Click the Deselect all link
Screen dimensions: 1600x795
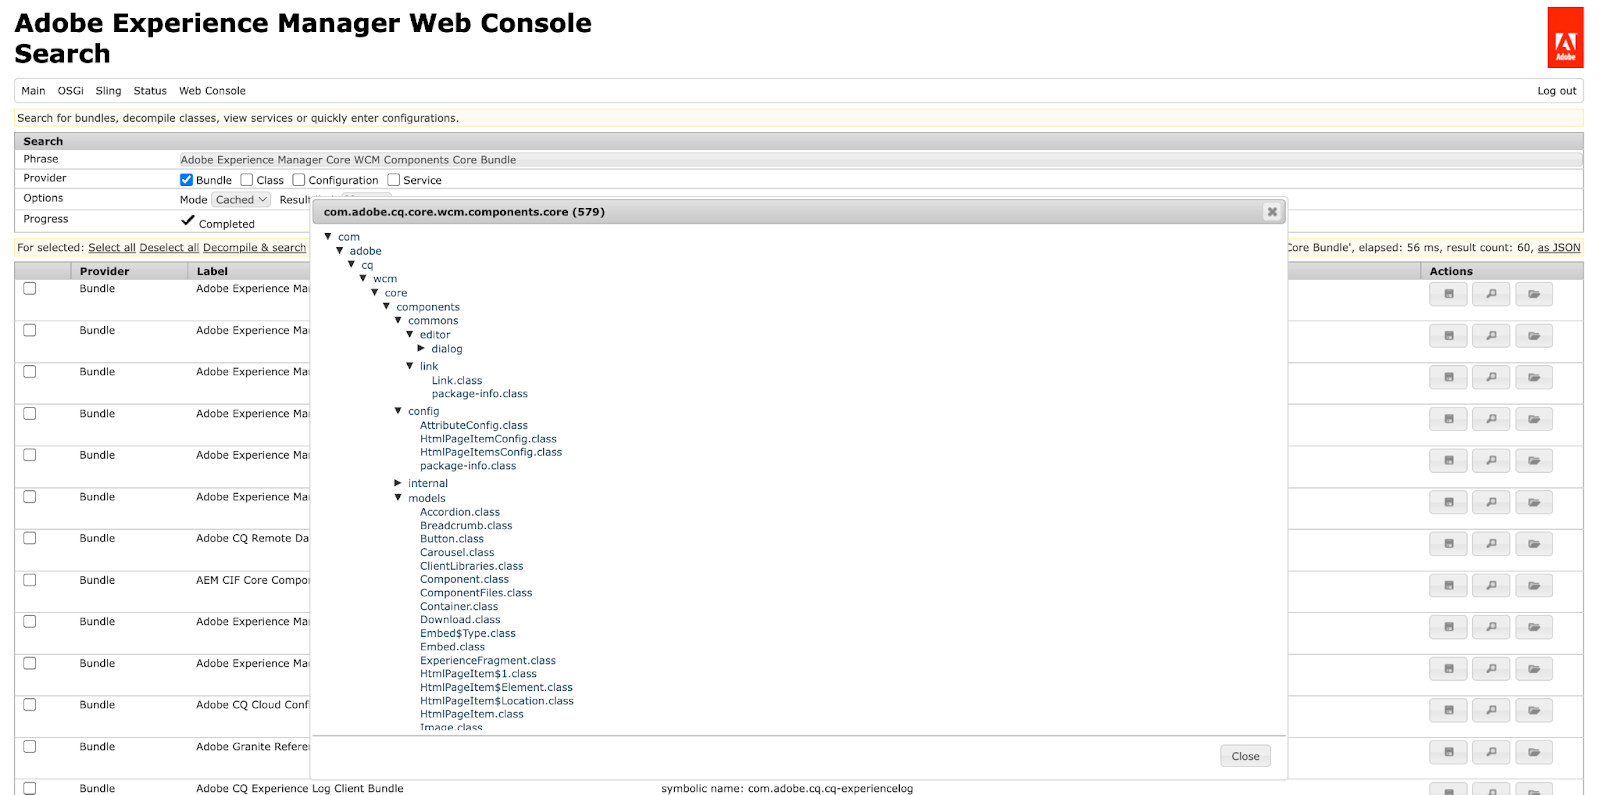click(x=169, y=248)
